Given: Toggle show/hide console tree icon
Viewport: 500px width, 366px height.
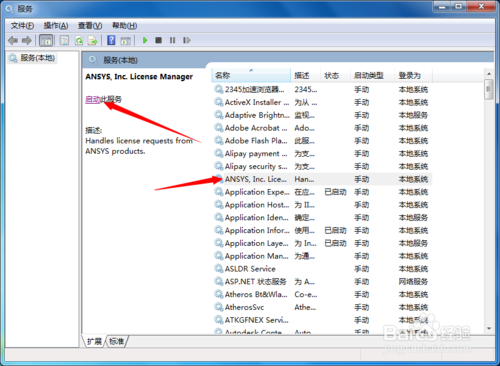Looking at the screenshot, I should pos(46,41).
